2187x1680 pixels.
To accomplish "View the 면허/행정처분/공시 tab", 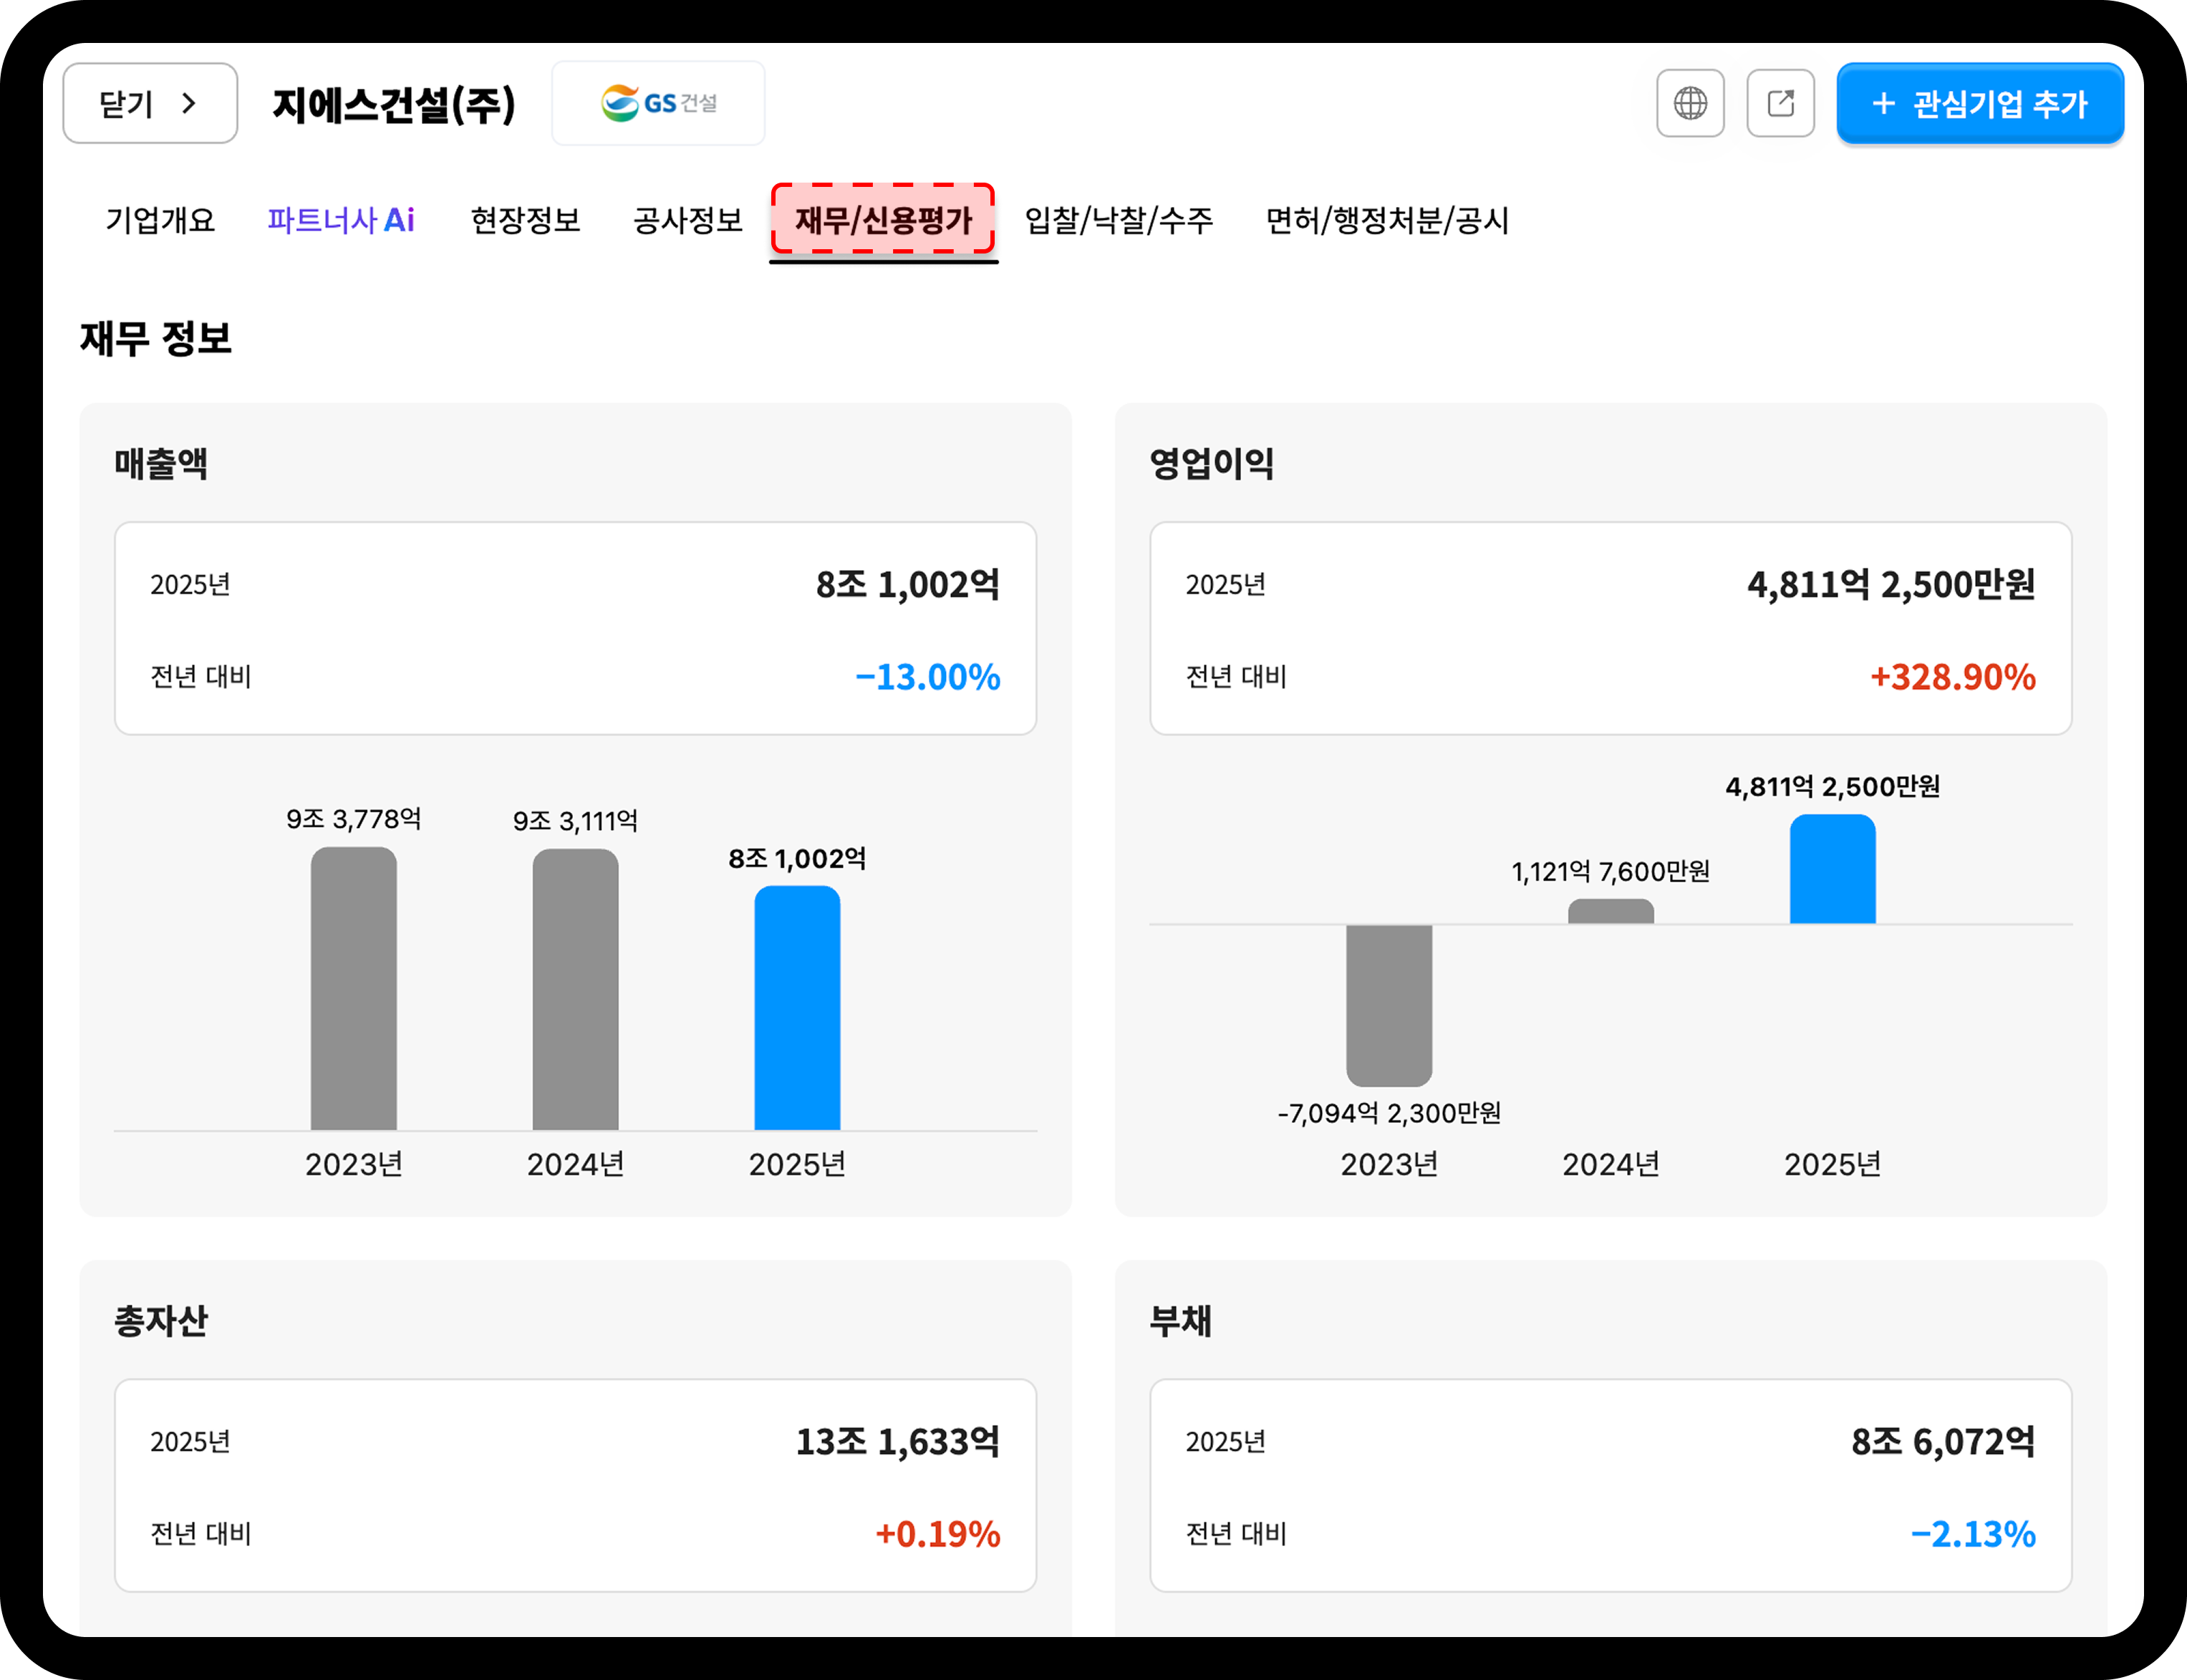I will click(x=1387, y=220).
